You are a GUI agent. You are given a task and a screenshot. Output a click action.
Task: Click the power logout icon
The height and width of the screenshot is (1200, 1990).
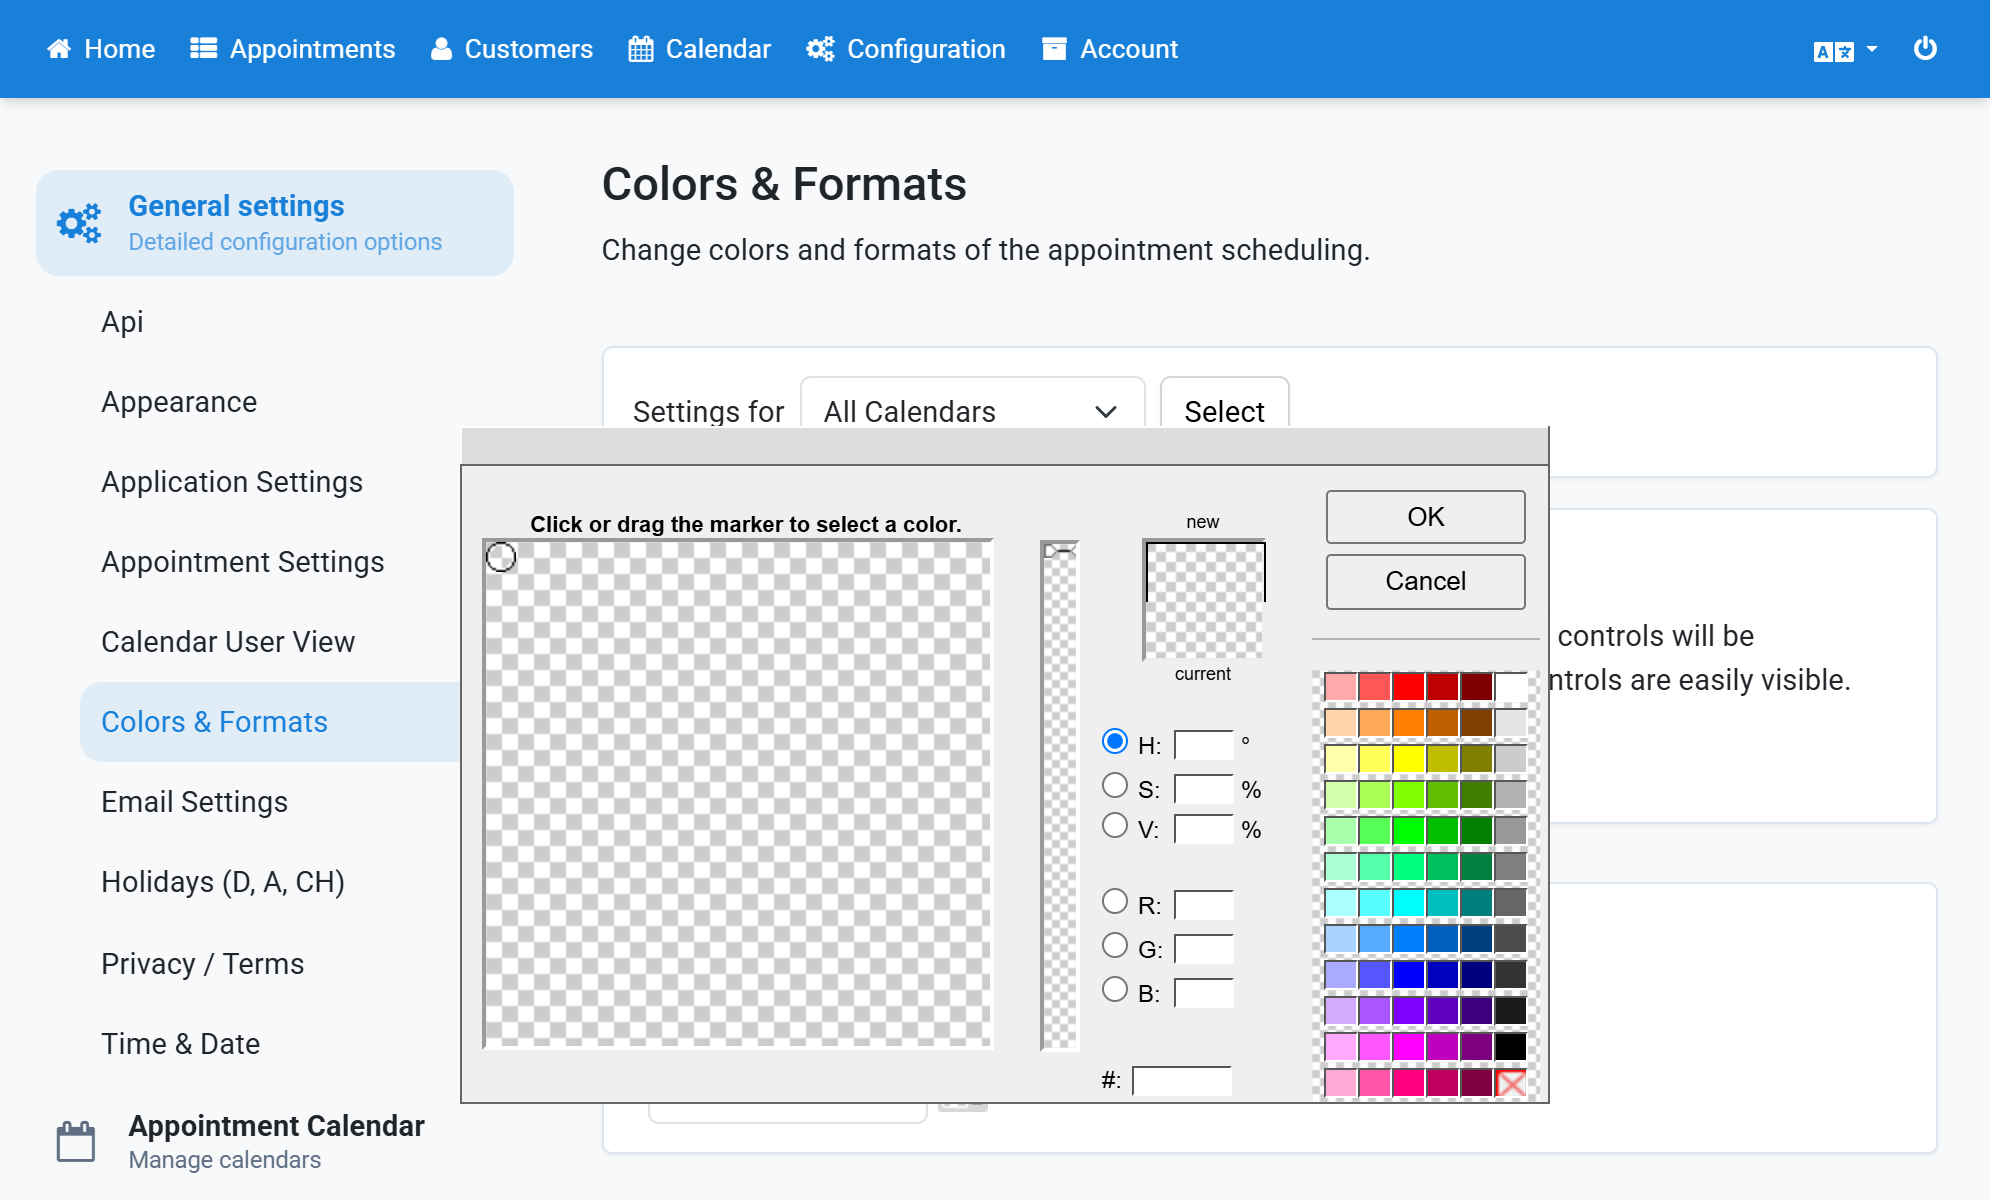(1925, 48)
